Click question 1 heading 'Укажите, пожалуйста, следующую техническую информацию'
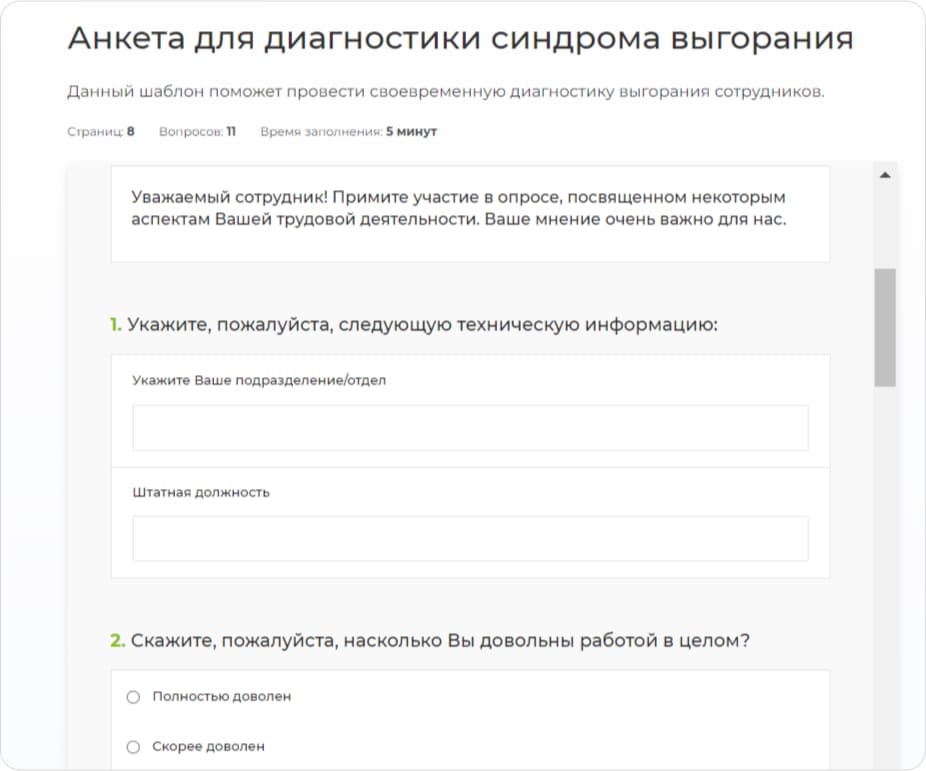 pyautogui.click(x=413, y=325)
